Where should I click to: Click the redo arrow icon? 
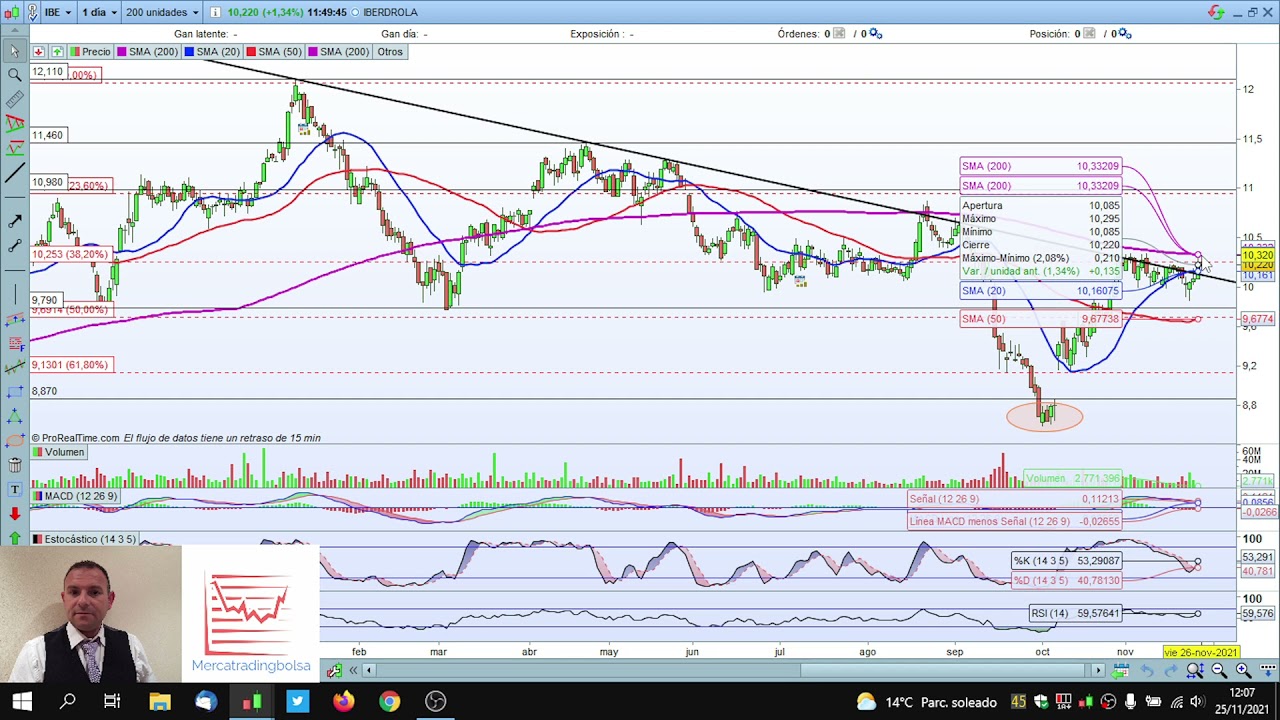click(x=1171, y=671)
